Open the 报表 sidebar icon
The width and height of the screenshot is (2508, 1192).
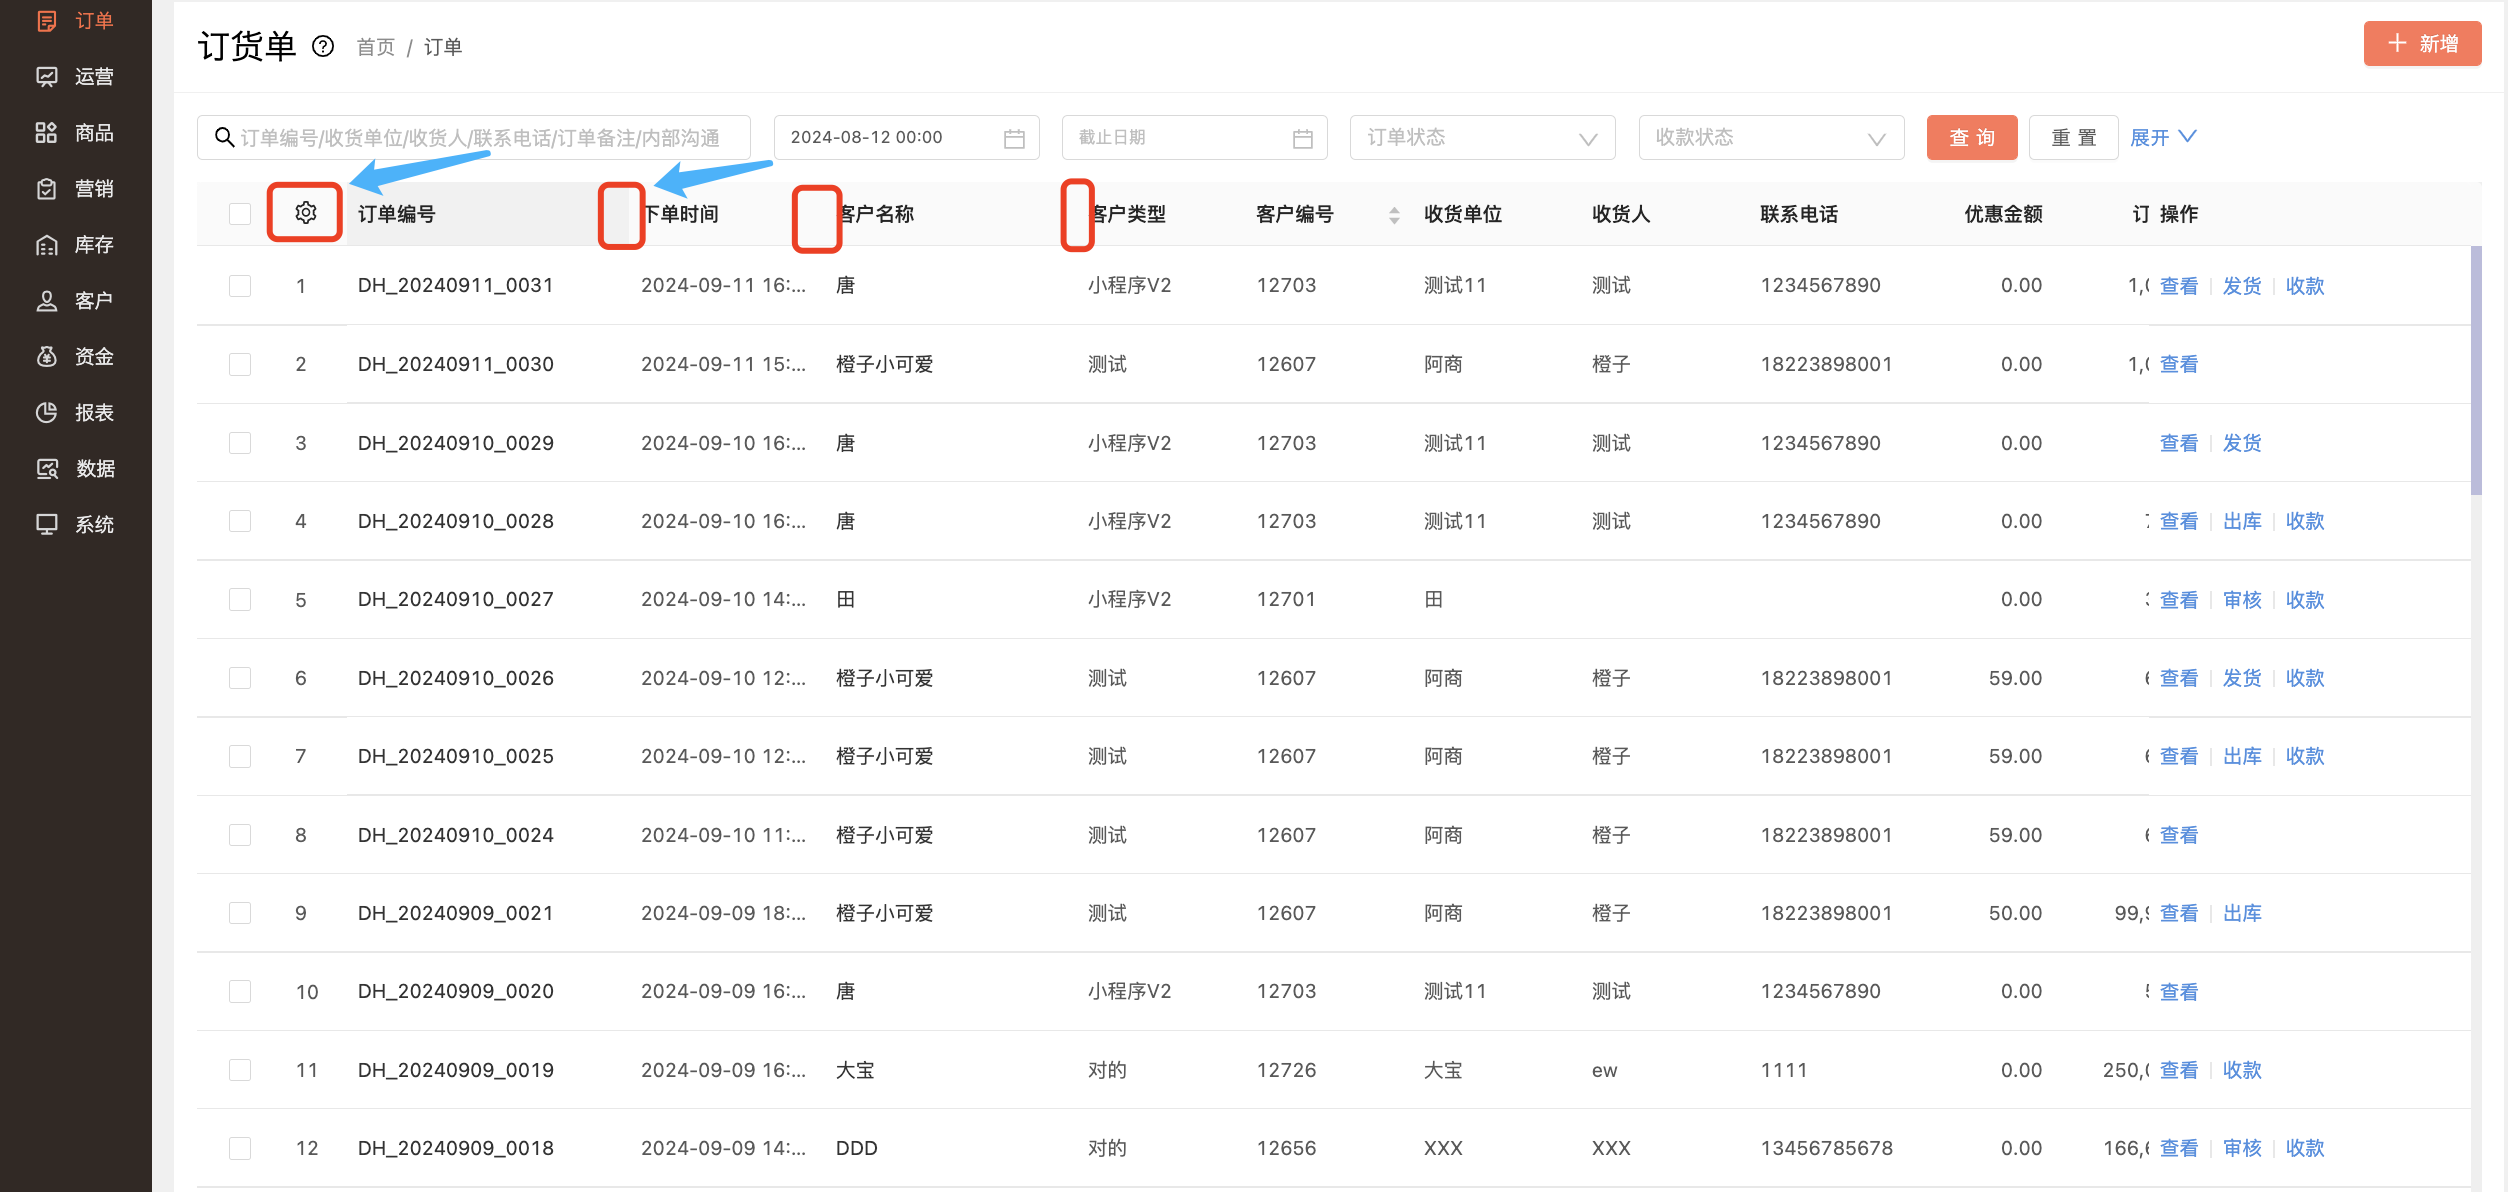[46, 413]
